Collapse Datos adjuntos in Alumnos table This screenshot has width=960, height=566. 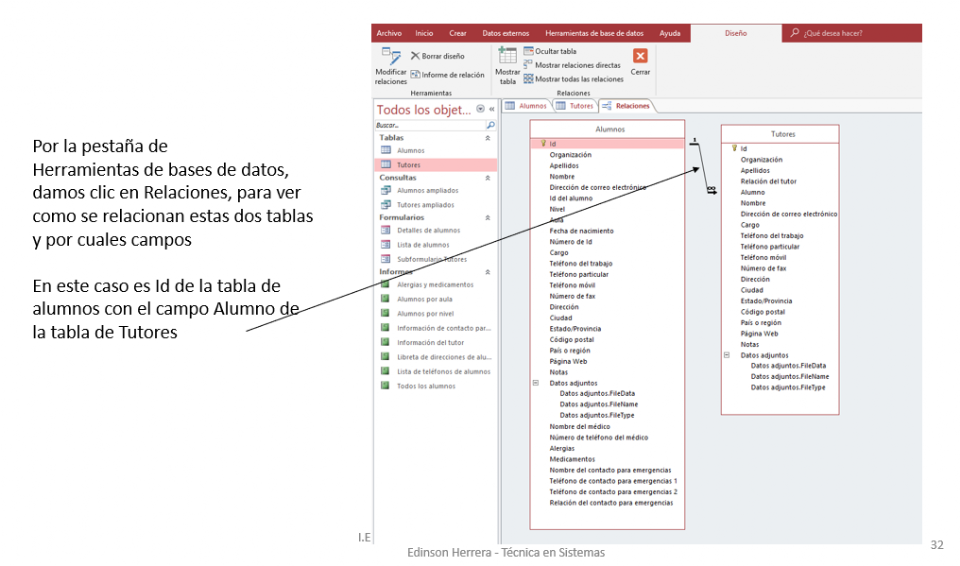click(536, 382)
